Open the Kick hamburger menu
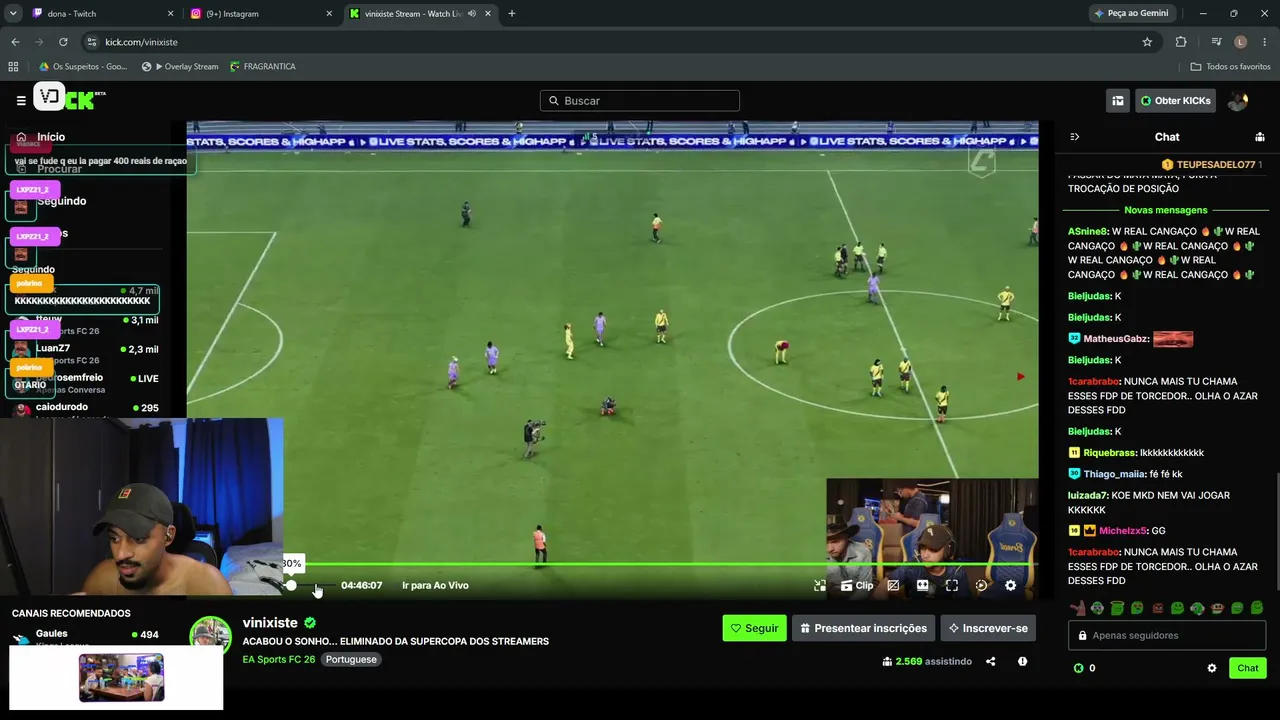This screenshot has height=720, width=1280. coord(21,100)
